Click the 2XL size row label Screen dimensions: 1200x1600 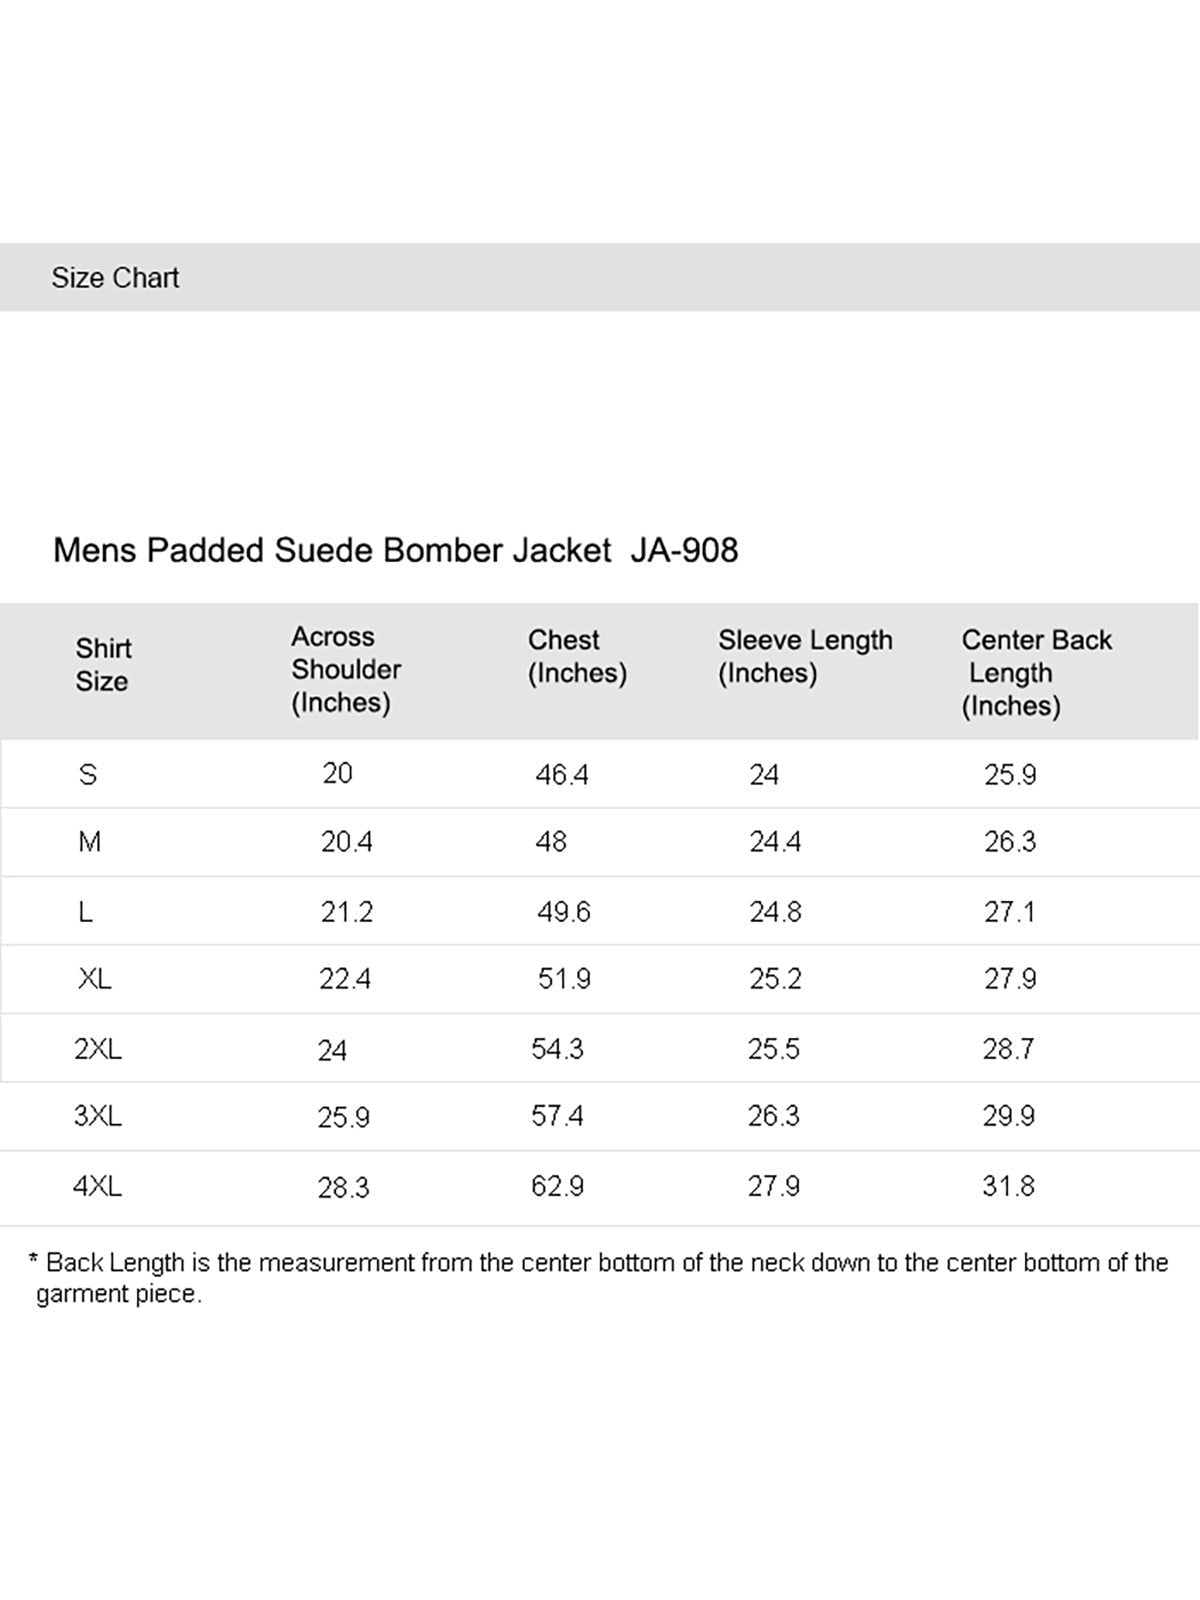(98, 1049)
